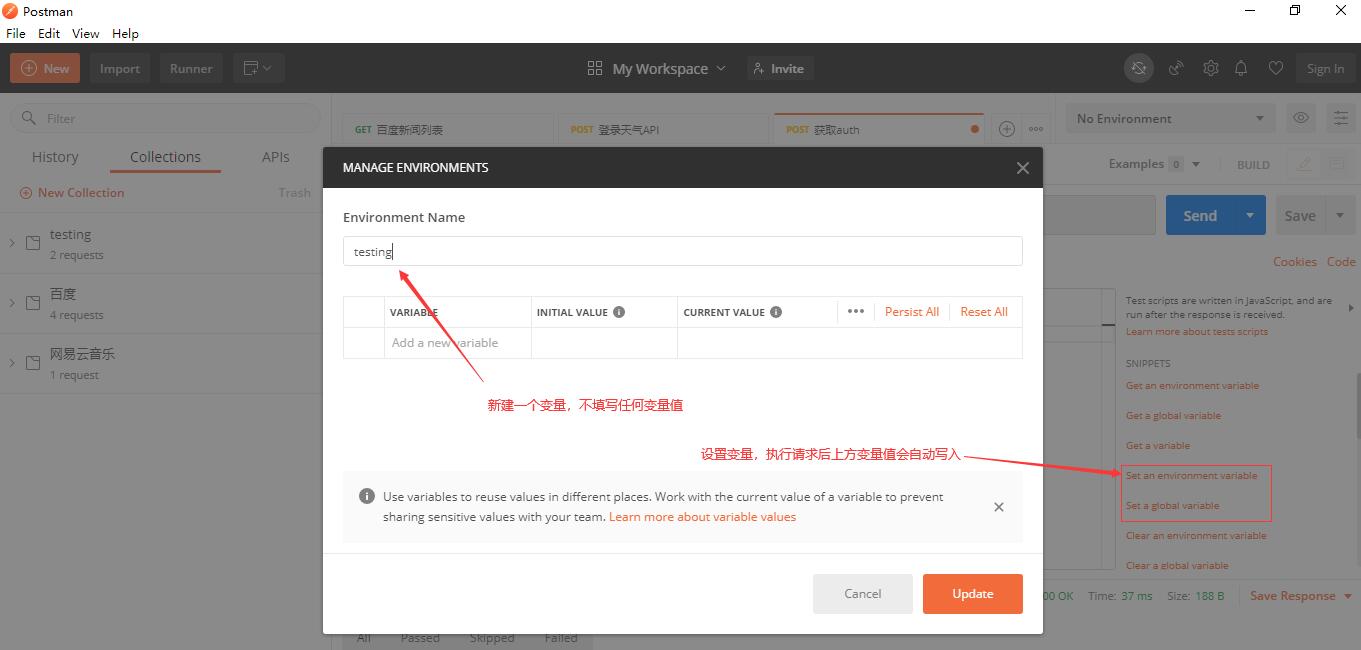Click the Cancel button
Image resolution: width=1361 pixels, height=650 pixels.
point(862,594)
